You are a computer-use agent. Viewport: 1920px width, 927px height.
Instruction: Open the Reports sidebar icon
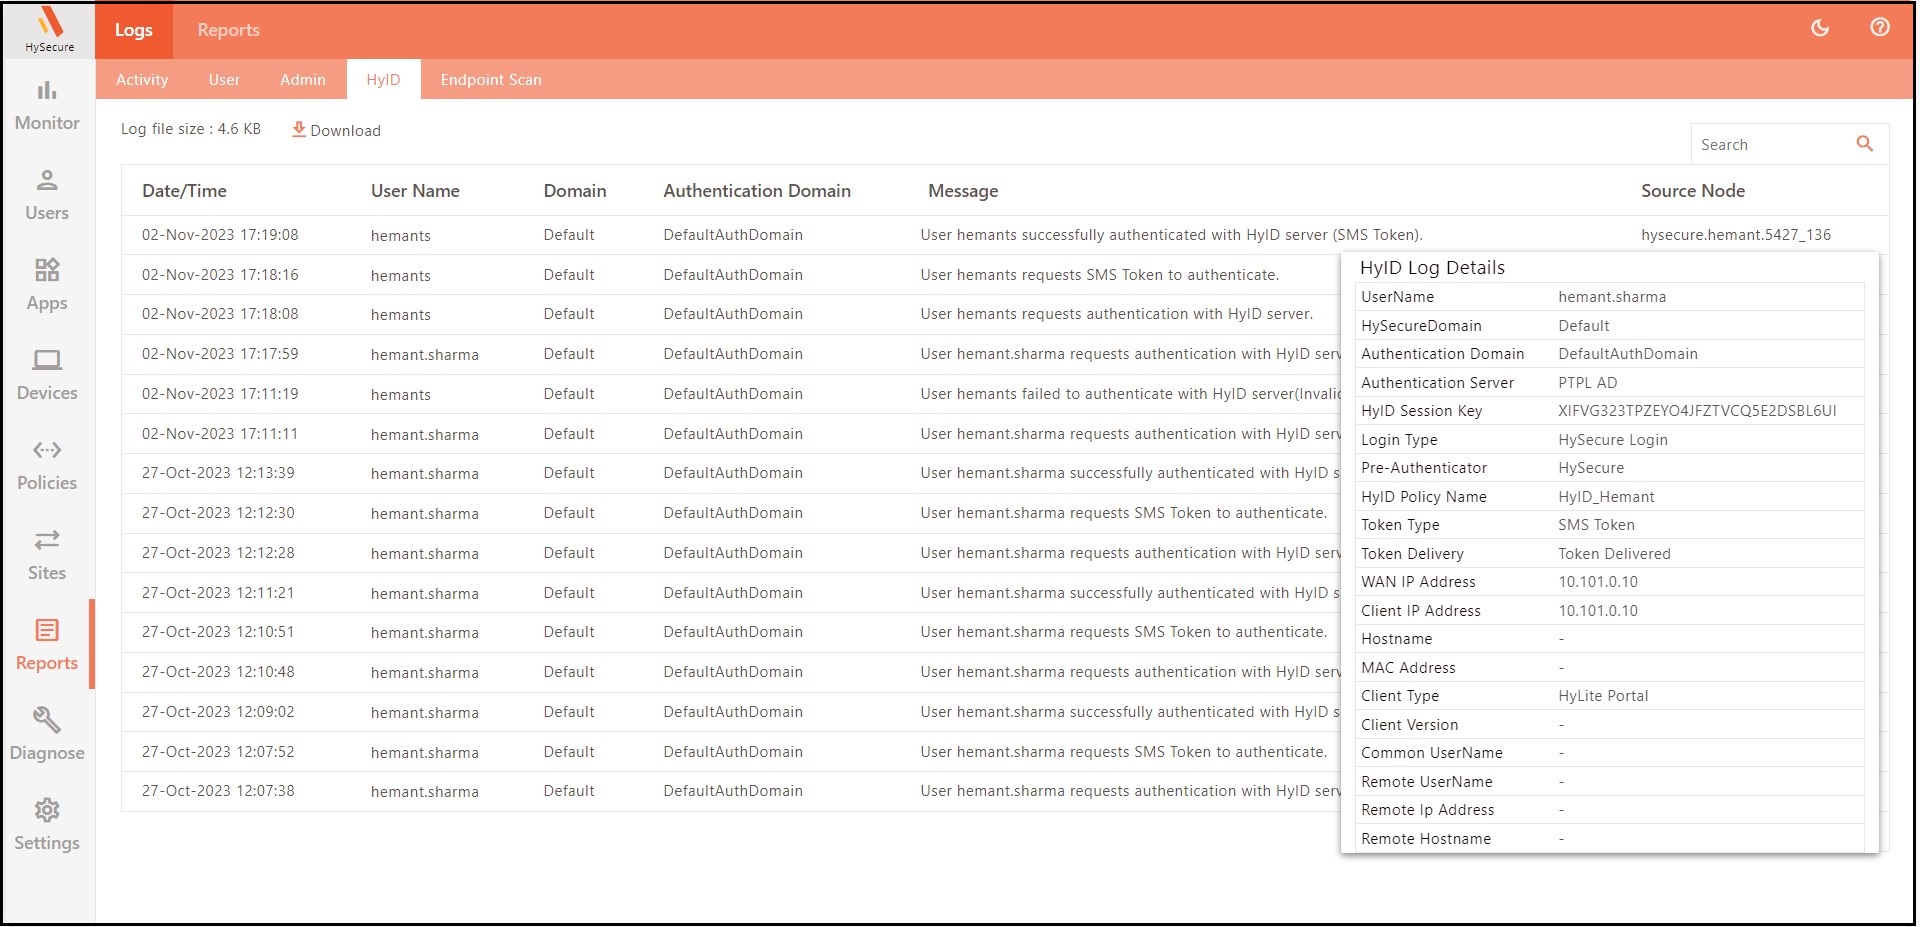[x=47, y=630]
